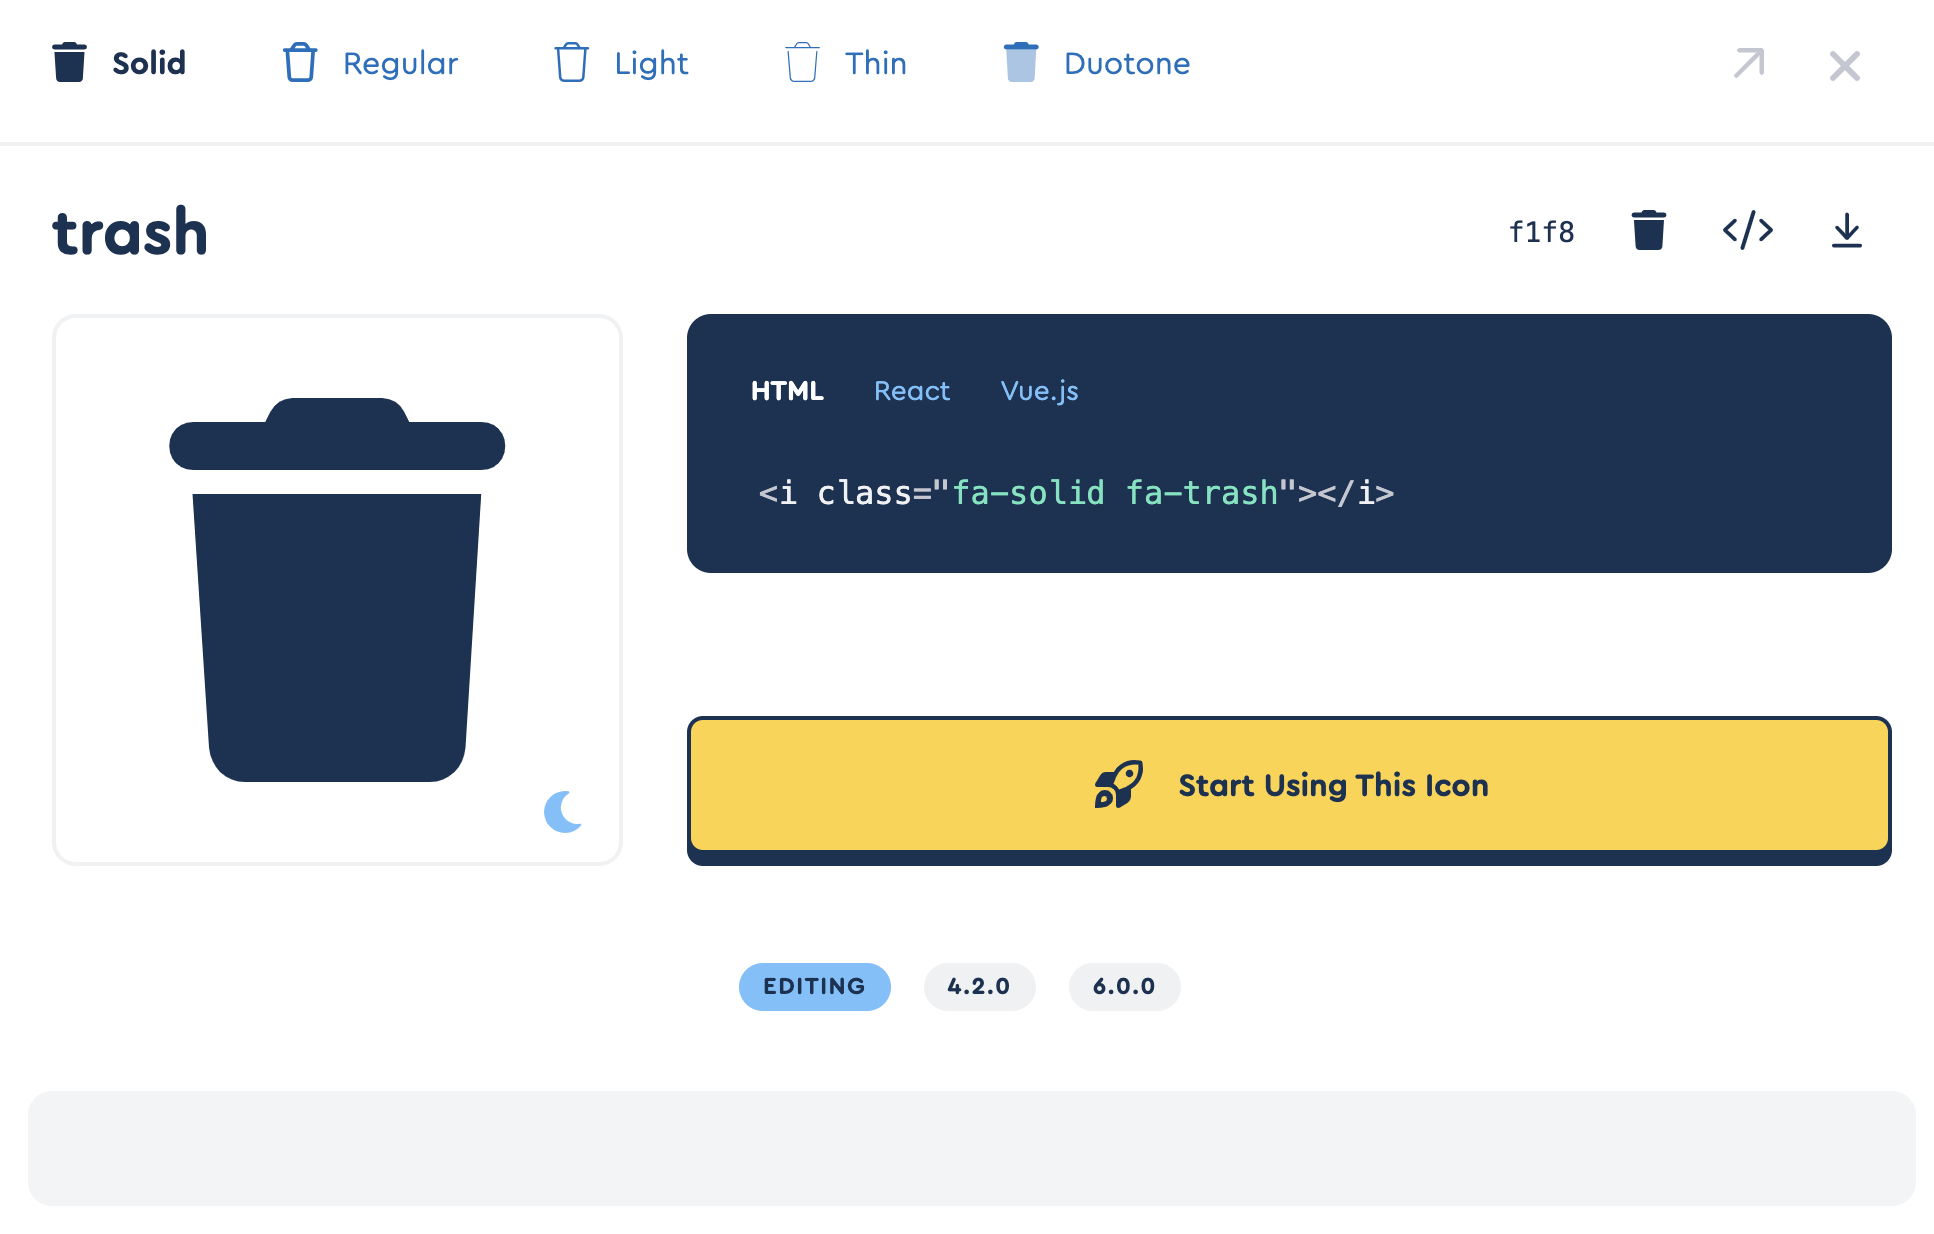Select the Duotone trash style

coord(1095,63)
